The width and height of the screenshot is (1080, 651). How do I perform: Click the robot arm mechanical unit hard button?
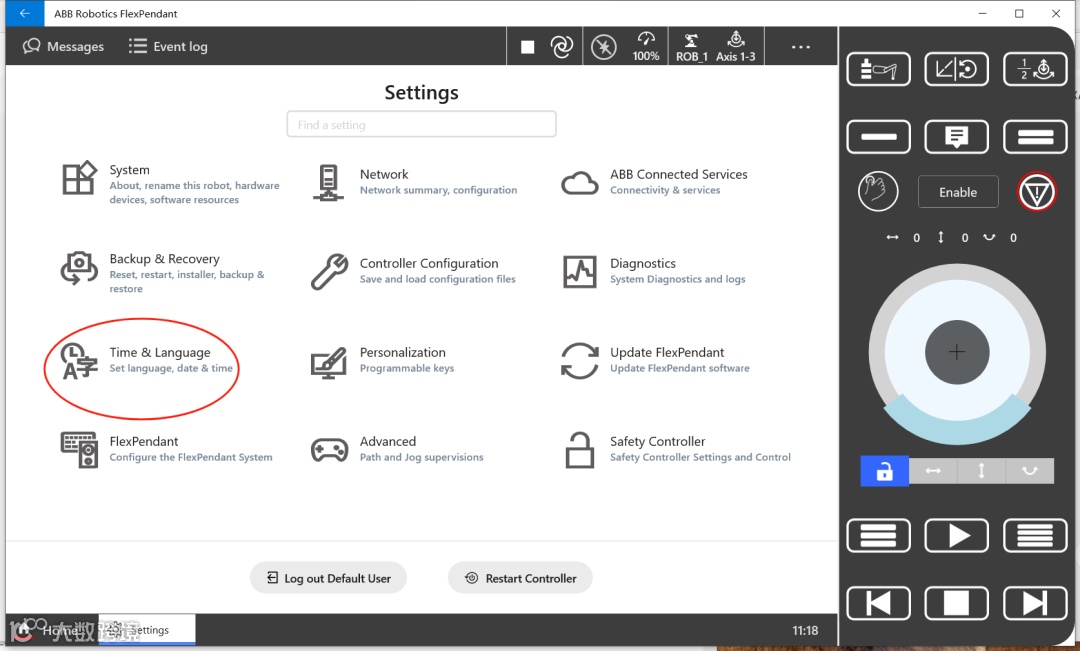click(x=878, y=69)
